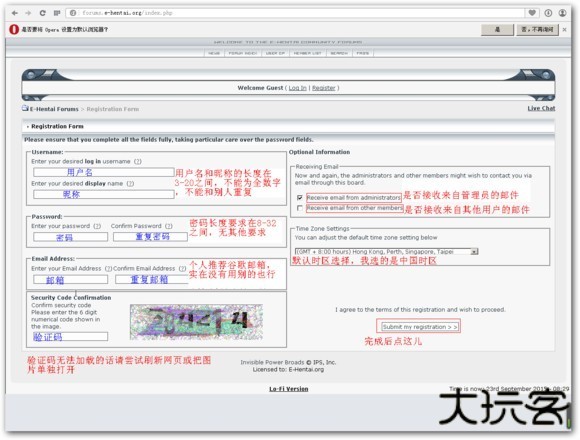
Task: Click the captcha security code image
Action: coord(196,322)
